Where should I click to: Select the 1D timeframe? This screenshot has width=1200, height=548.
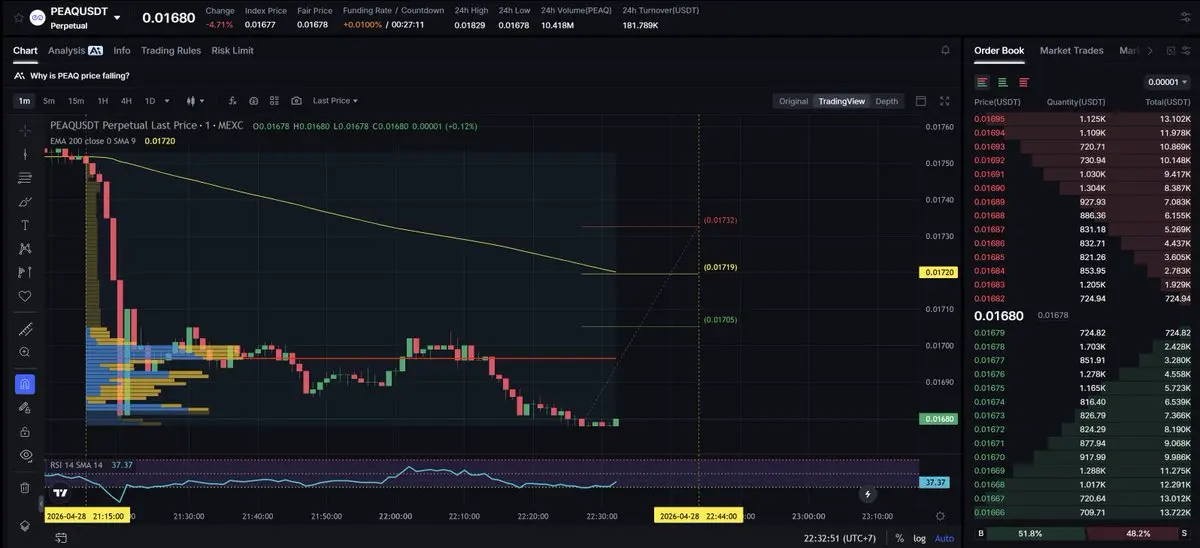[x=150, y=101]
